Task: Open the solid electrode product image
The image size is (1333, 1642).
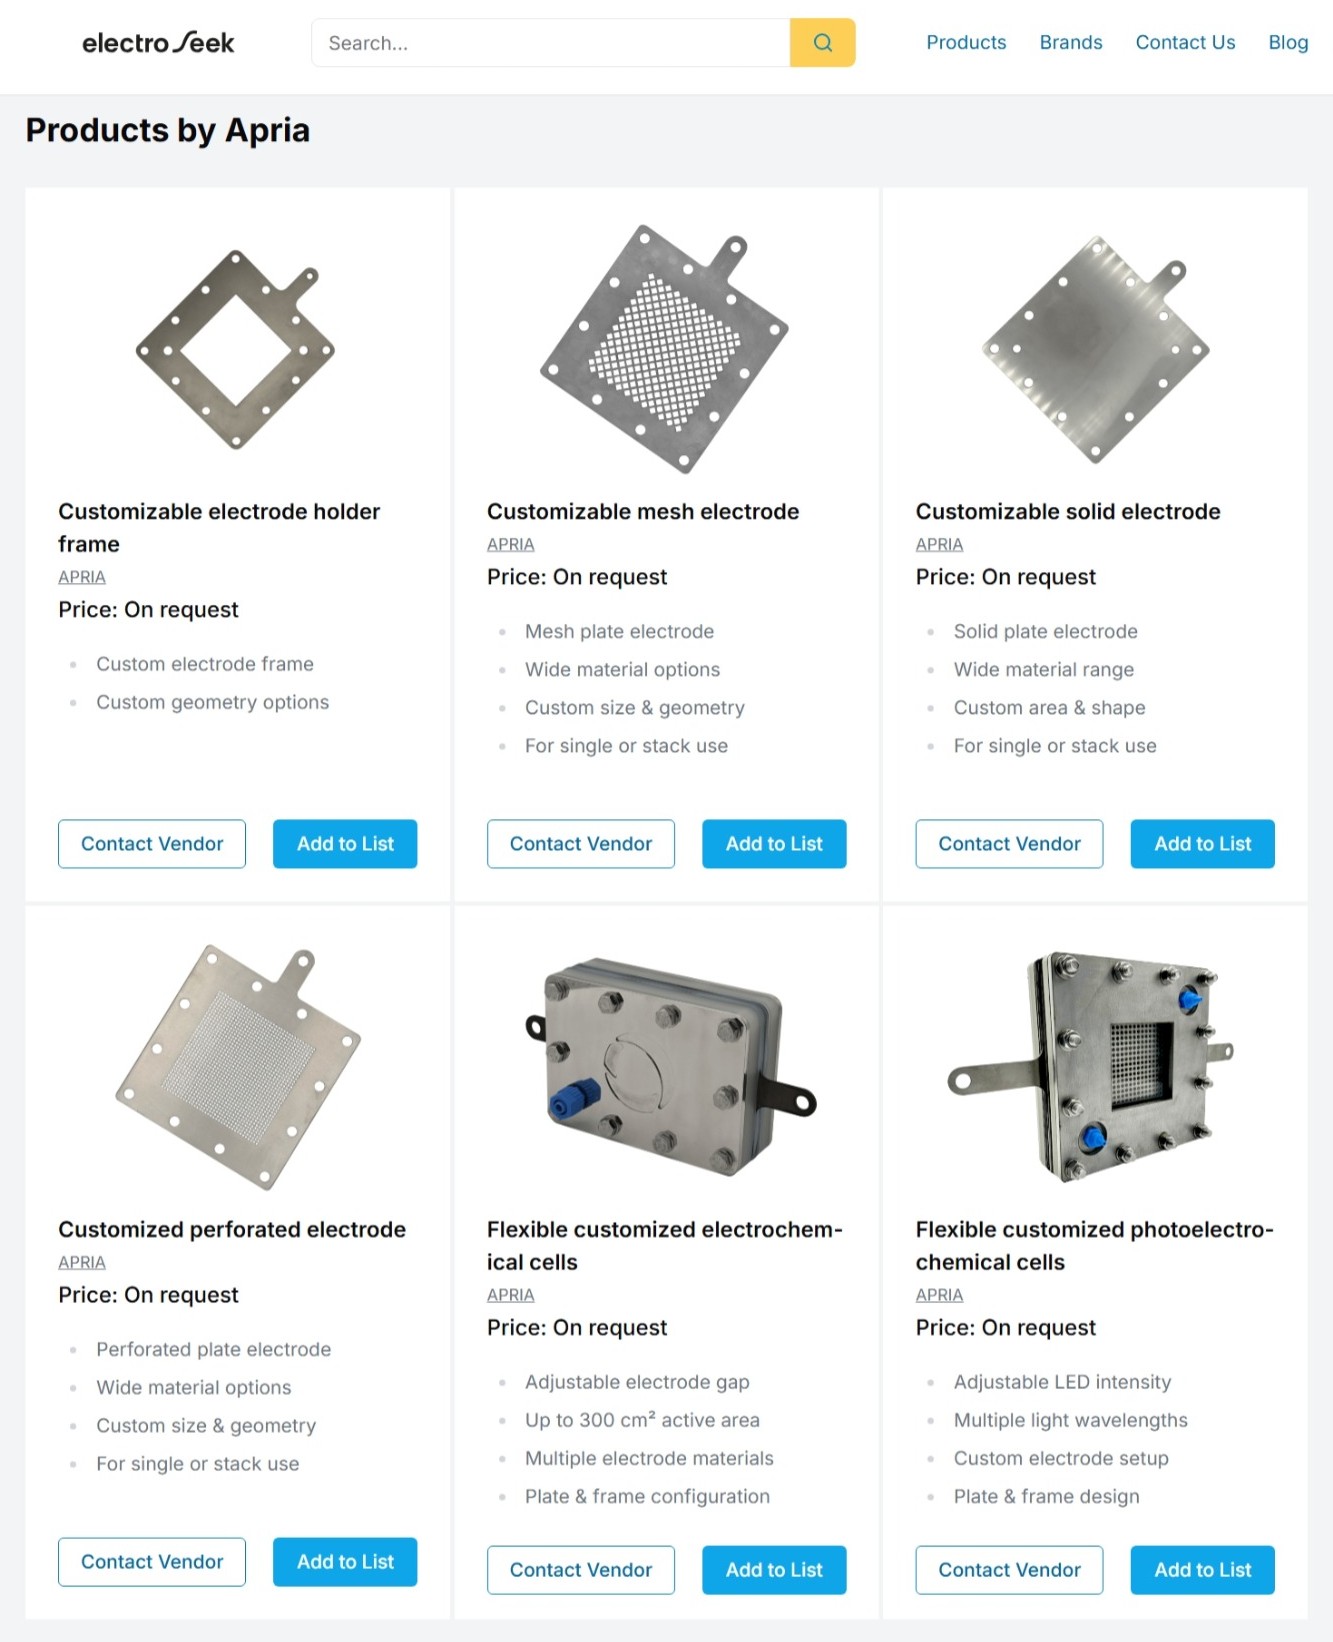Action: point(1095,349)
